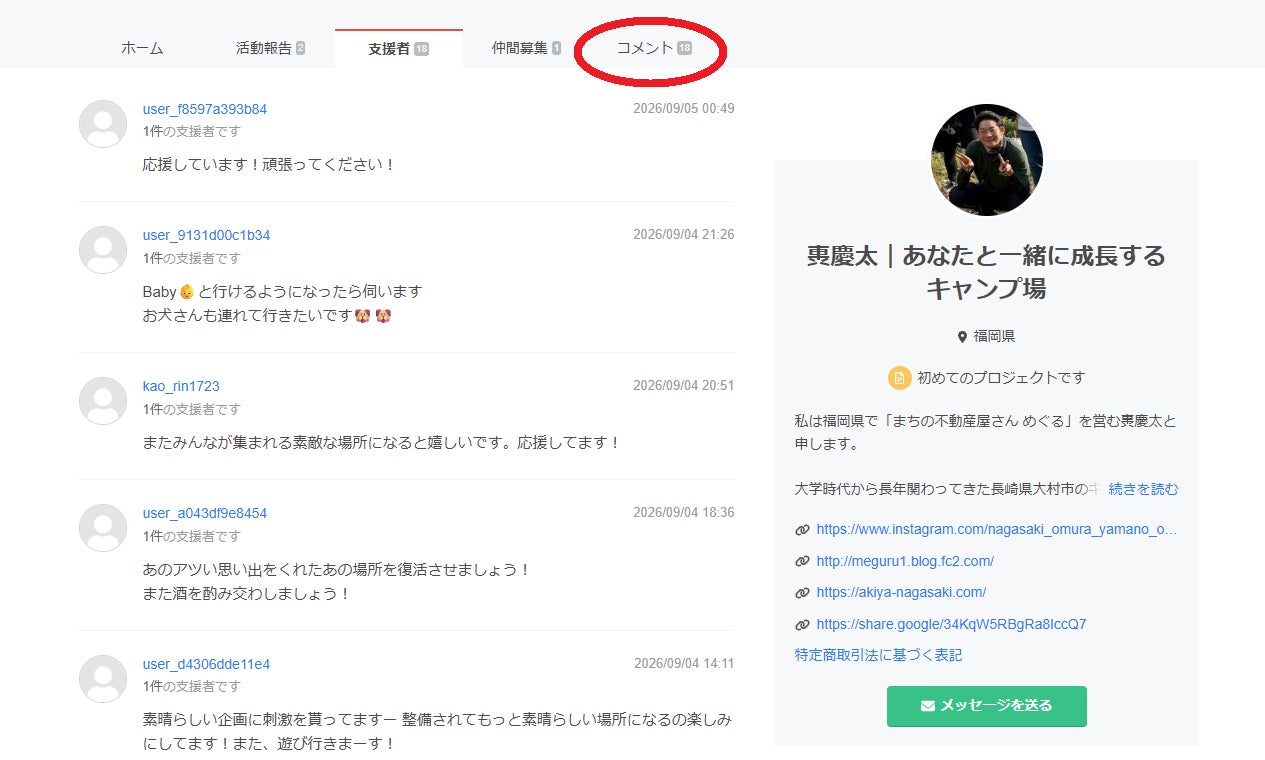The width and height of the screenshot is (1265, 760).
Task: Open the kao_rin1723 username link
Action: tap(181, 386)
